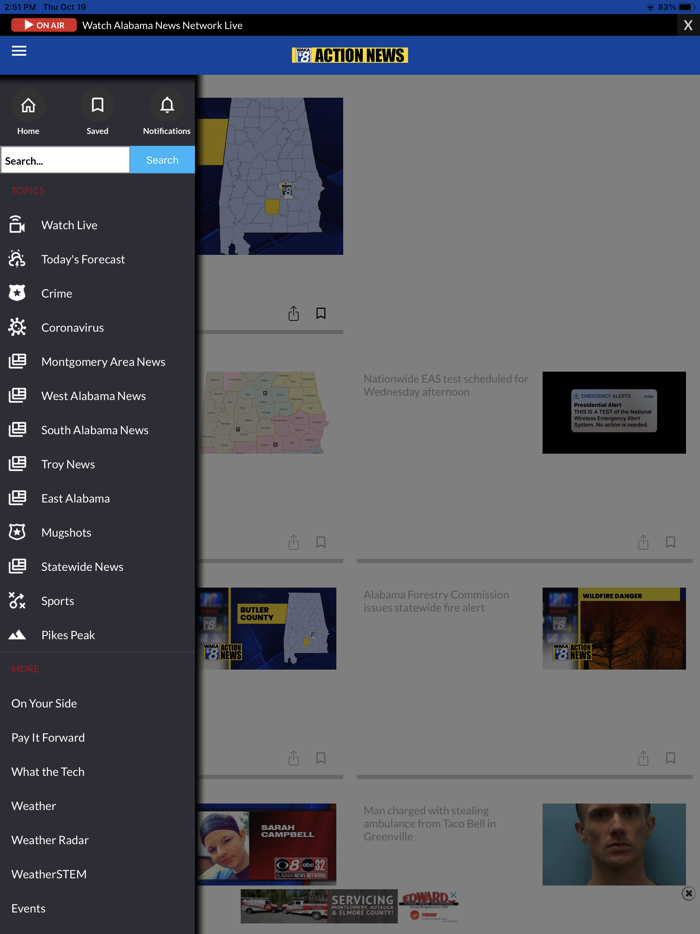View the Sarah Campbell thumbnail
The width and height of the screenshot is (700, 934).
pos(266,843)
